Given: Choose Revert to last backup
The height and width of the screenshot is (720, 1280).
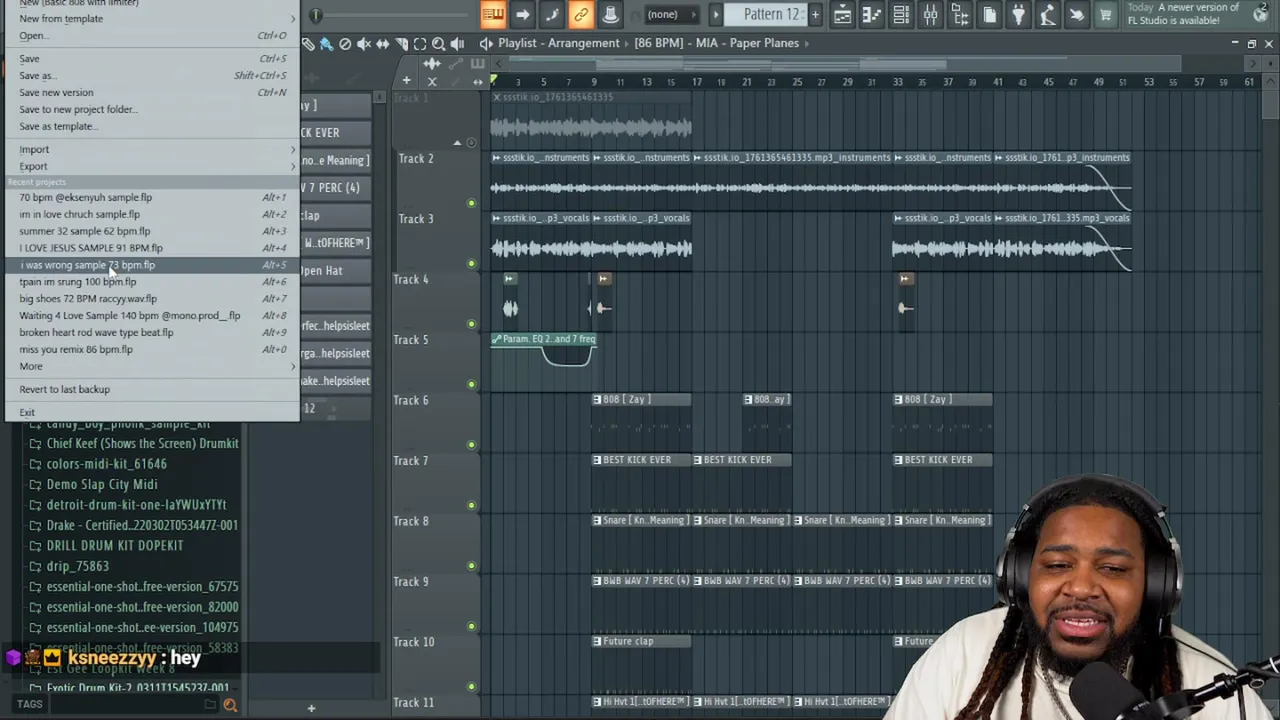Looking at the screenshot, I should coord(151,390).
